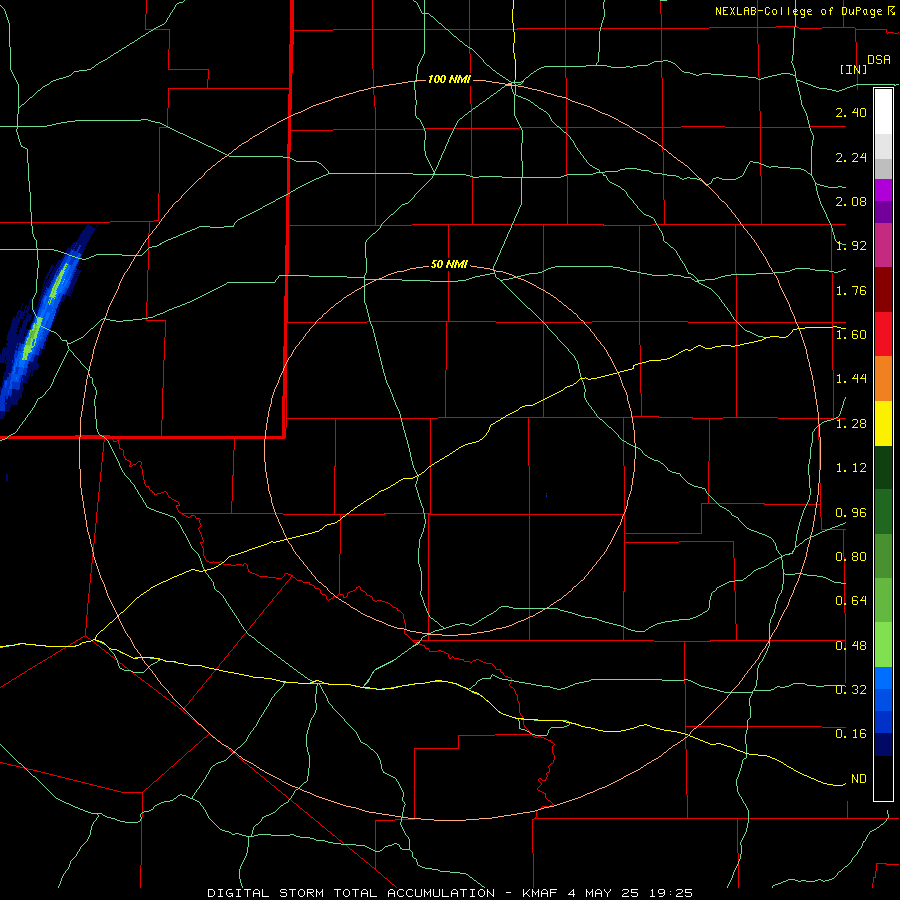Screen dimensions: 900x900
Task: Click the 0.48 legend value
Action: [x=851, y=646]
